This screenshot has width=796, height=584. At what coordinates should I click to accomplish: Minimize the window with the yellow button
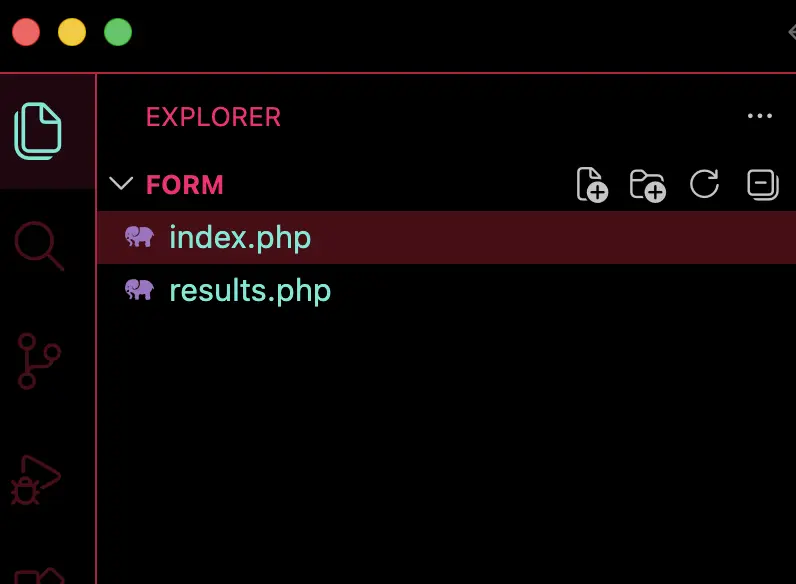(72, 32)
